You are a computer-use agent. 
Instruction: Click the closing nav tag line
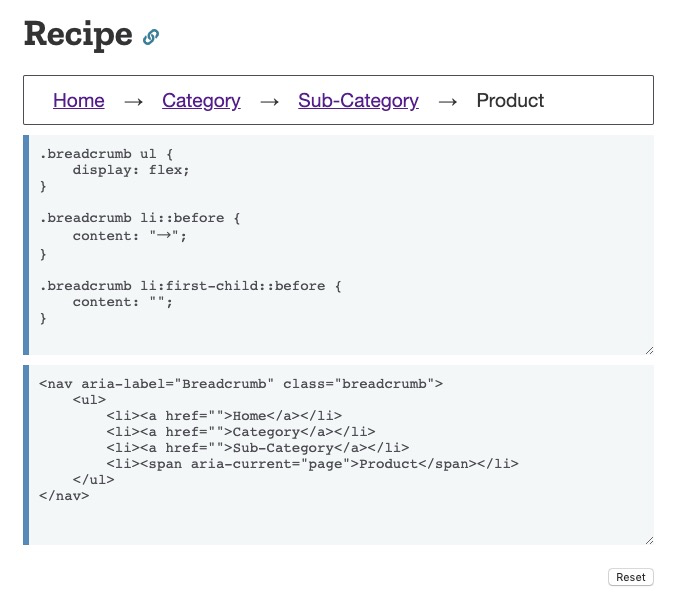click(64, 496)
